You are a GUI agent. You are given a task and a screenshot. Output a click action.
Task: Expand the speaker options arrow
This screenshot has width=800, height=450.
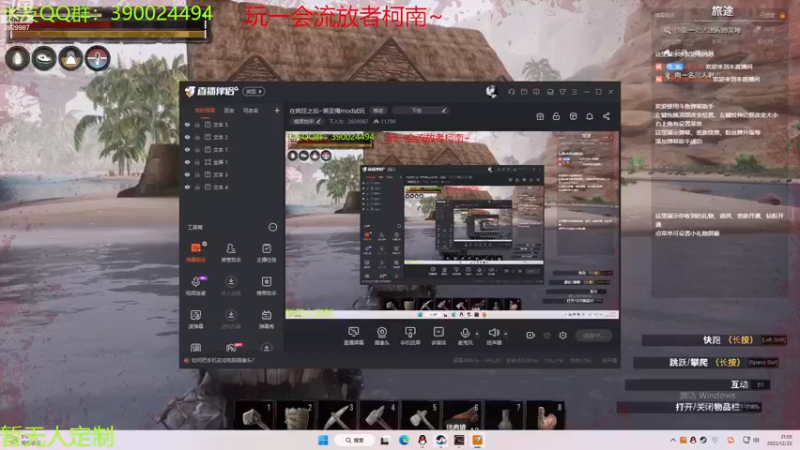(x=506, y=334)
